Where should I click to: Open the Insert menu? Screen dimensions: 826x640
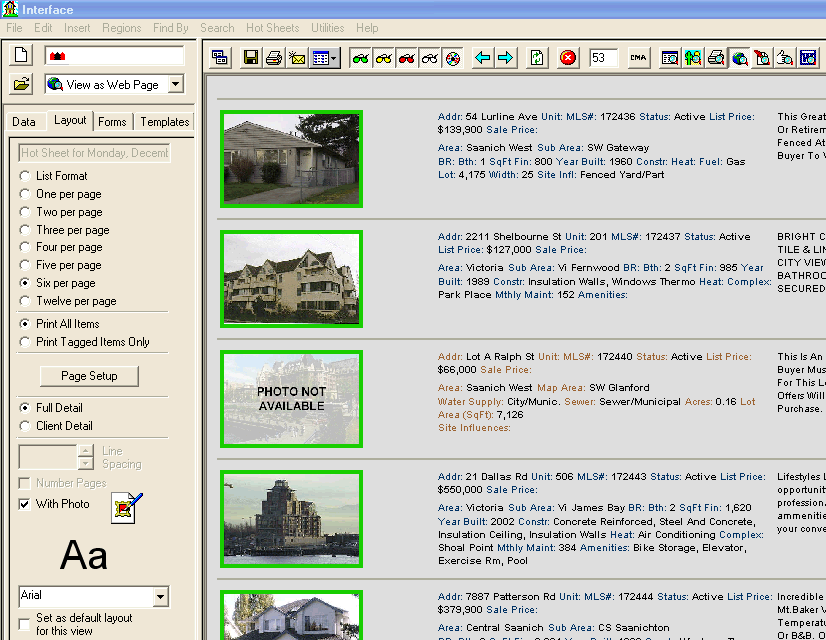point(77,28)
